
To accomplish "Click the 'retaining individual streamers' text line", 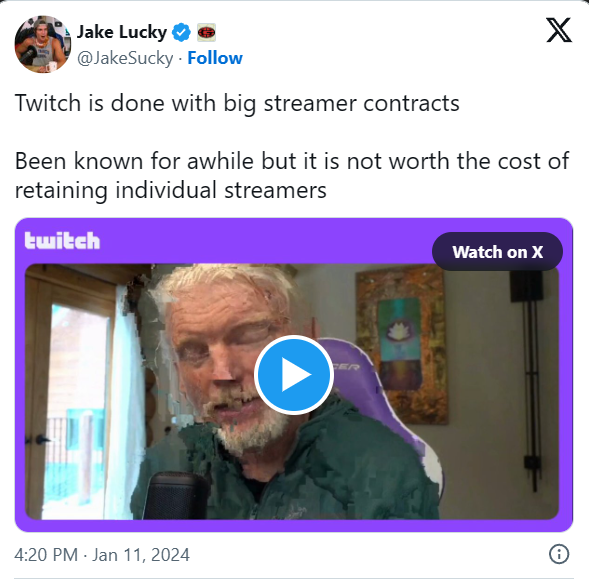I will coord(171,190).
